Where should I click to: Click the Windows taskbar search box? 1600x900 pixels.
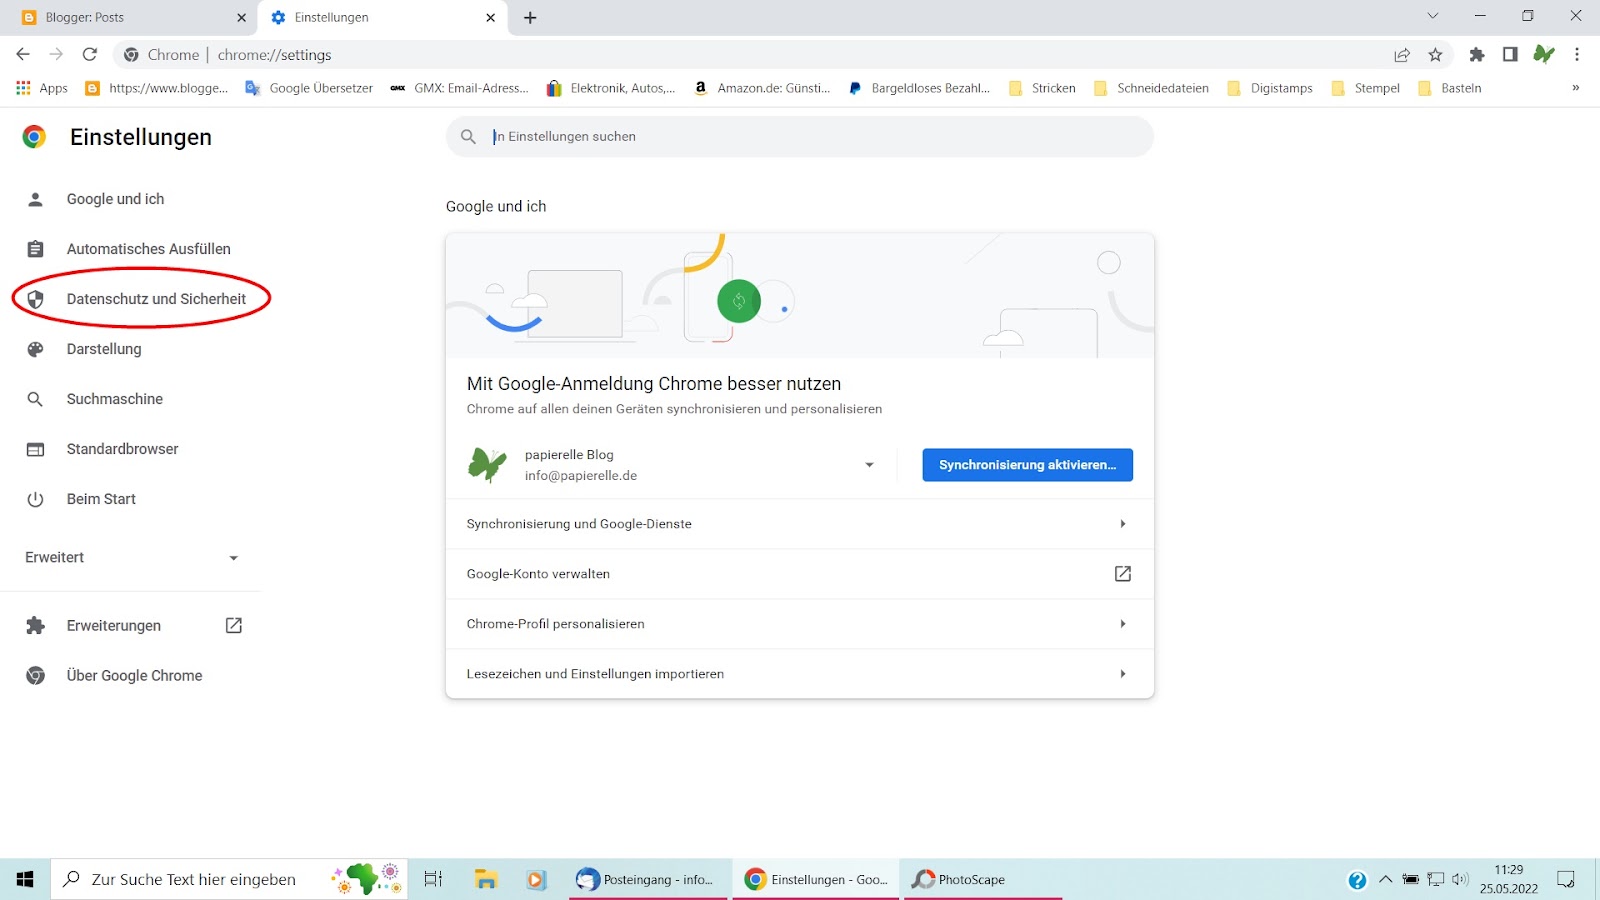[229, 879]
